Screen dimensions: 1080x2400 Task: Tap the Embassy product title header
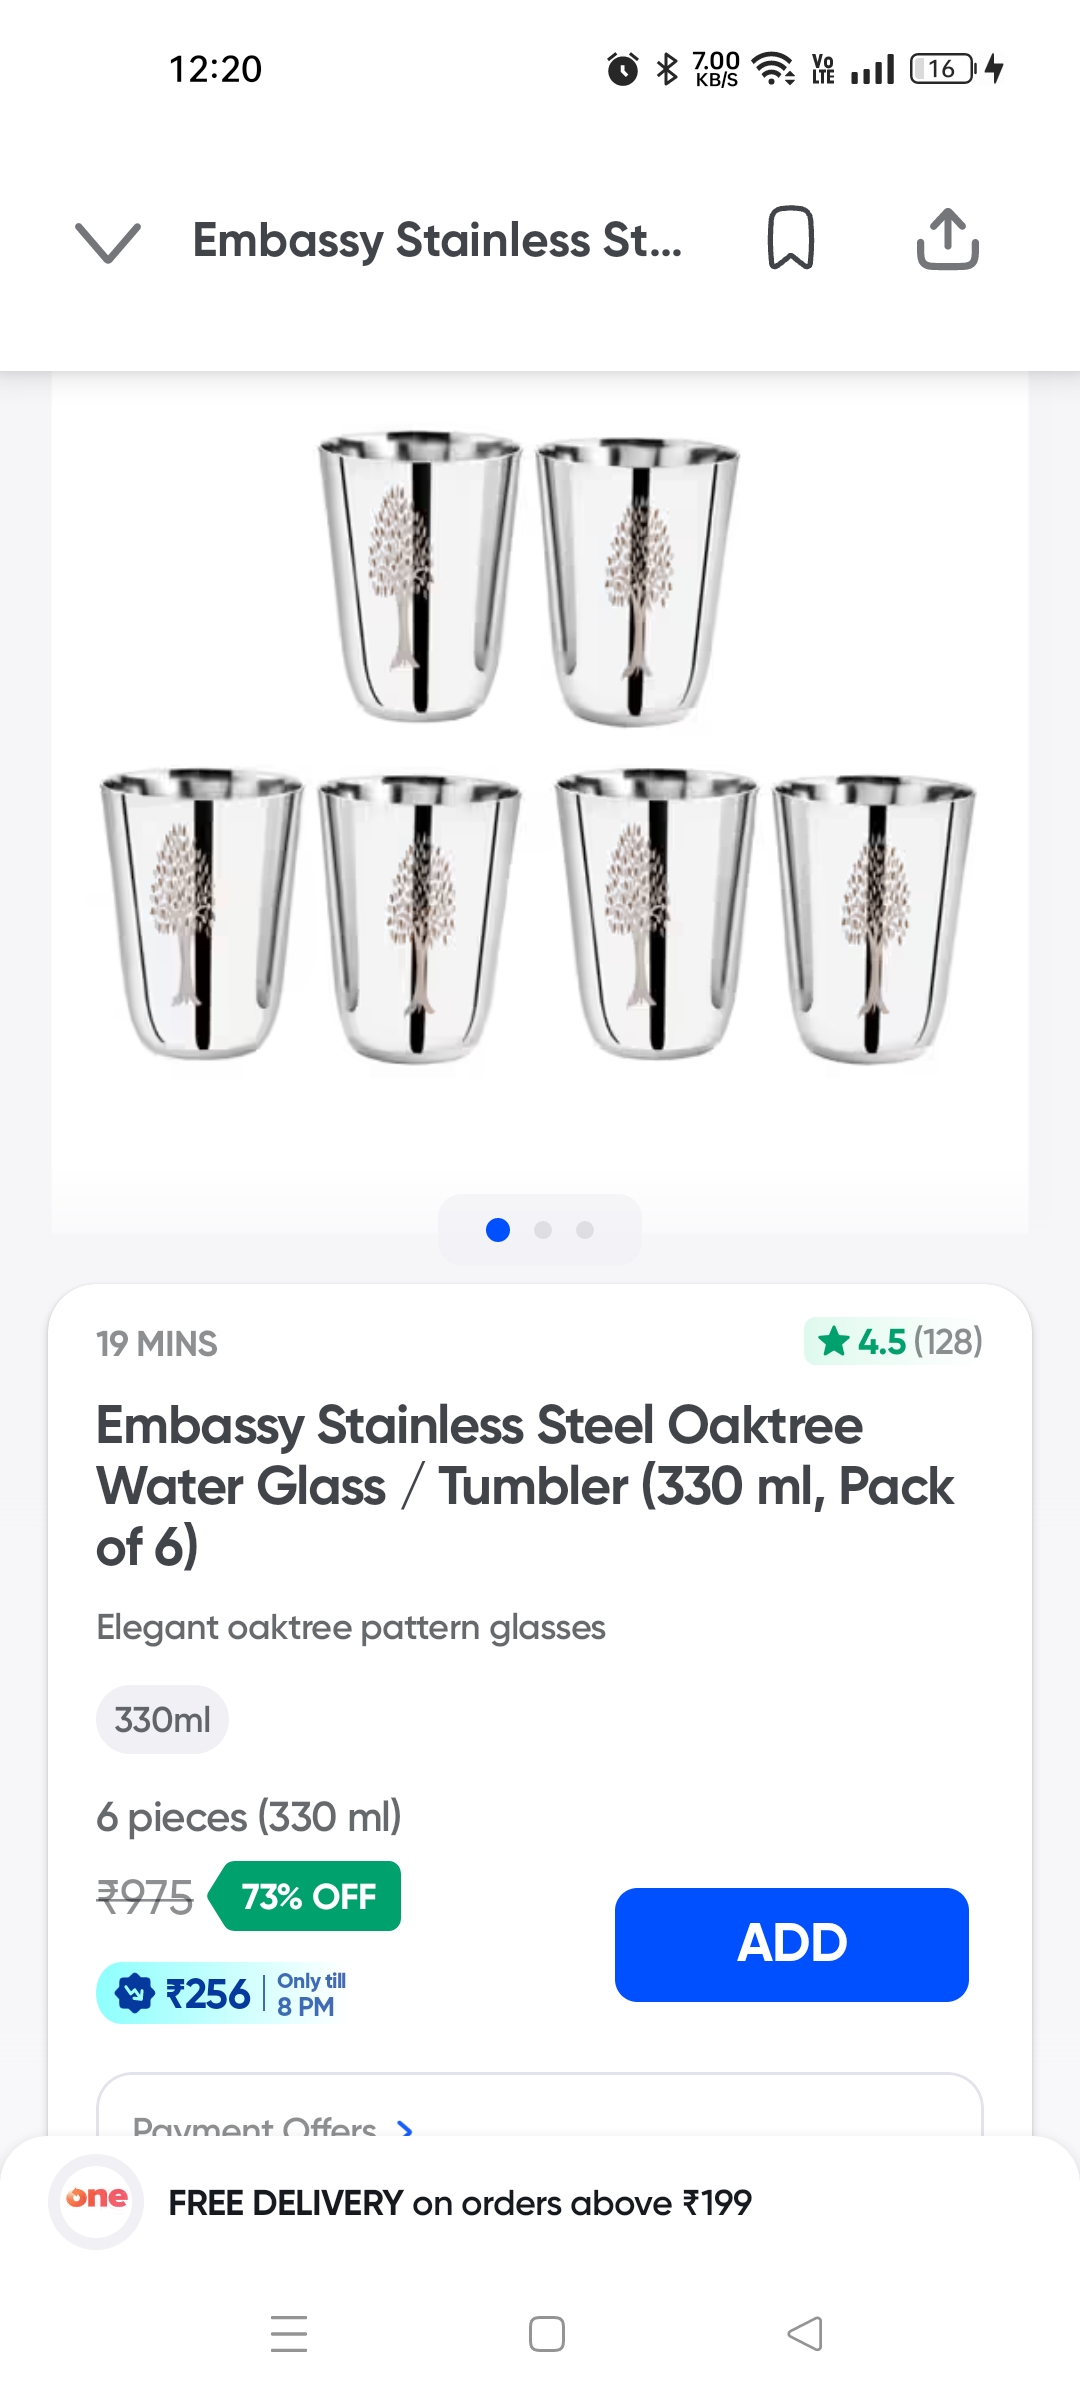tap(437, 241)
